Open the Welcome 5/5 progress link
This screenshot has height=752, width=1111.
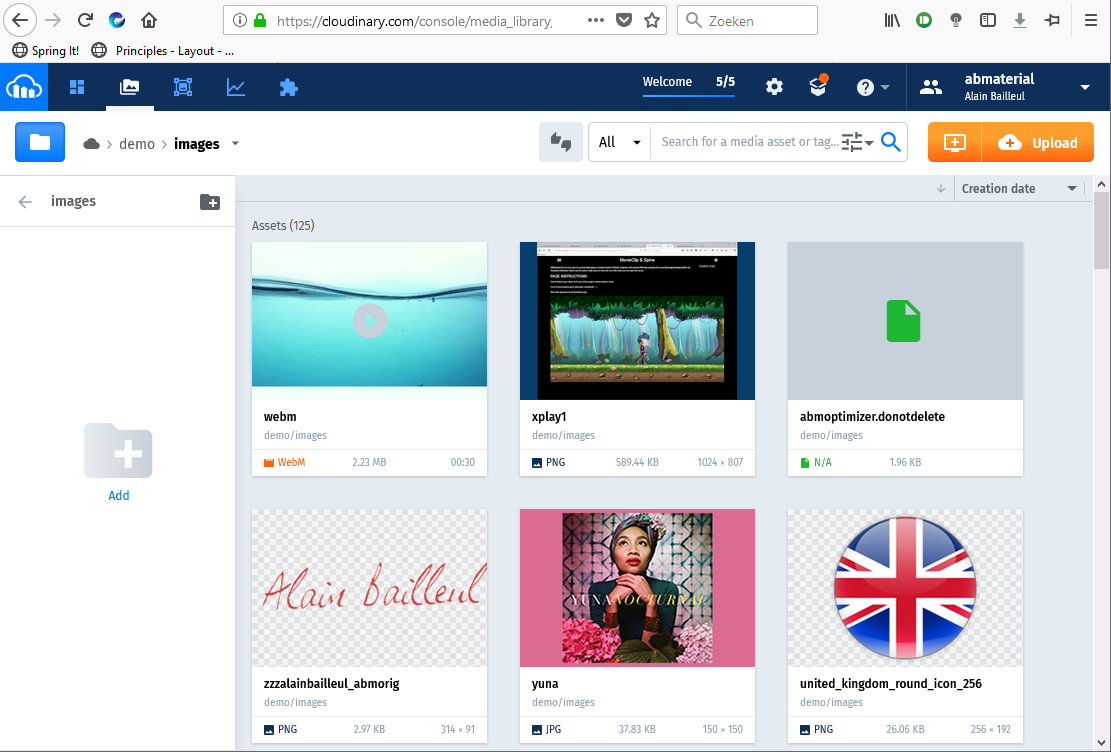688,82
